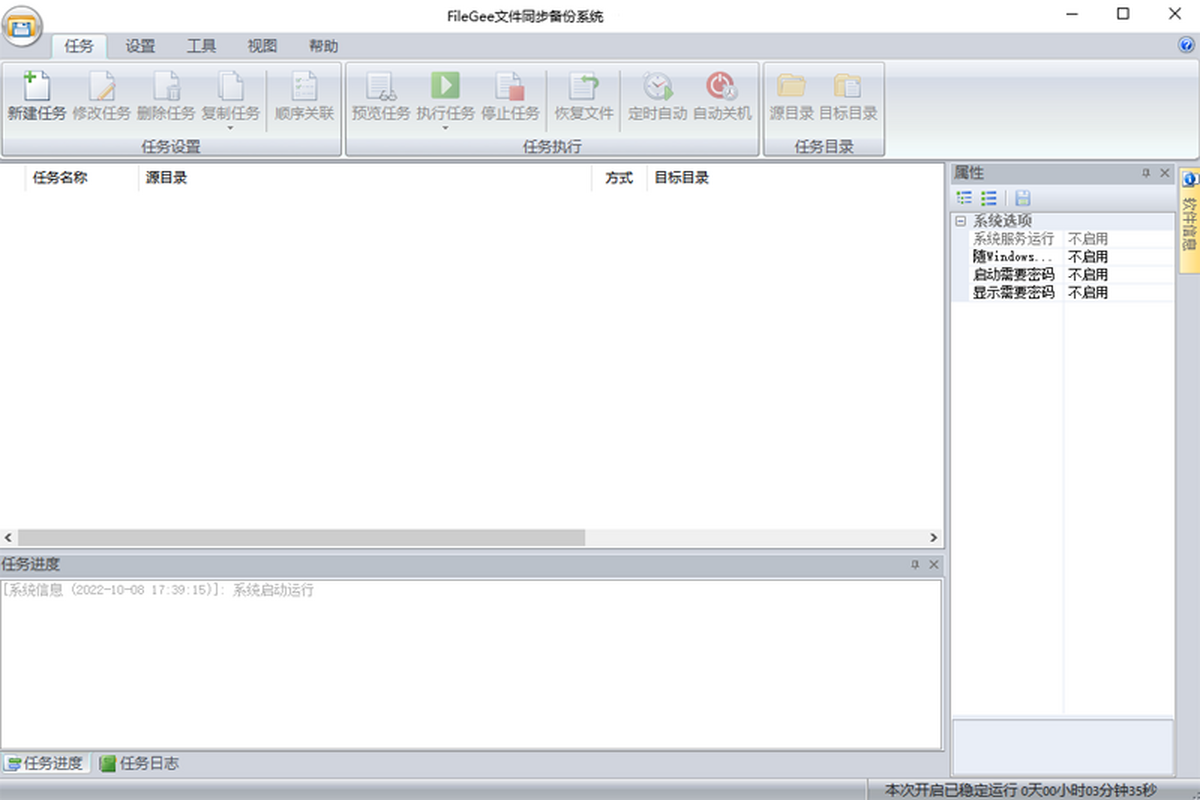Toggle auto-hide on the 任务进度 panel
The image size is (1200, 800).
point(915,564)
